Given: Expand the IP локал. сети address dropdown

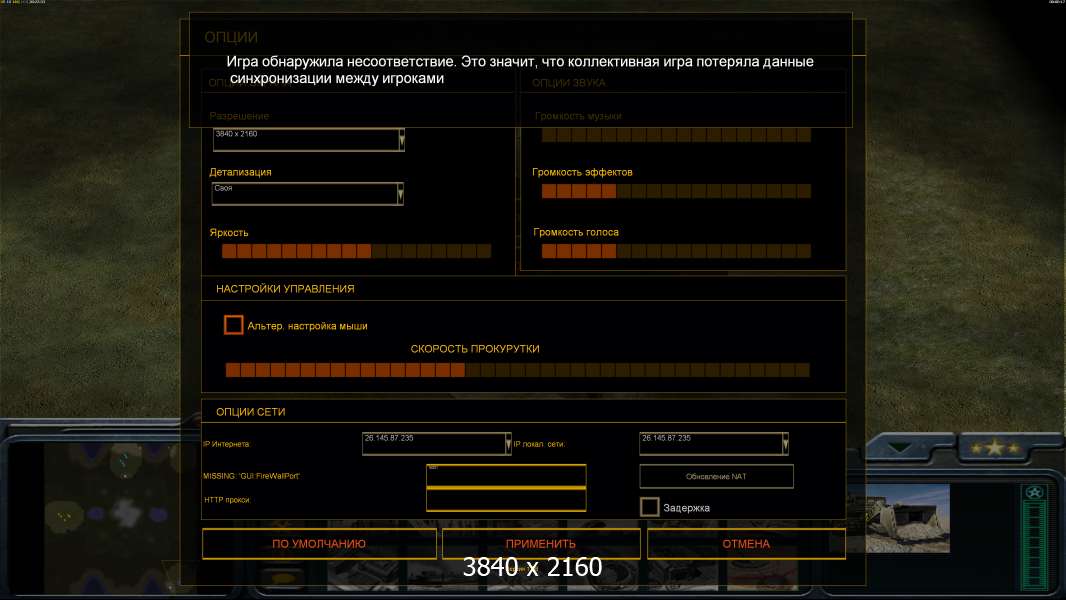Looking at the screenshot, I should [x=714, y=444].
